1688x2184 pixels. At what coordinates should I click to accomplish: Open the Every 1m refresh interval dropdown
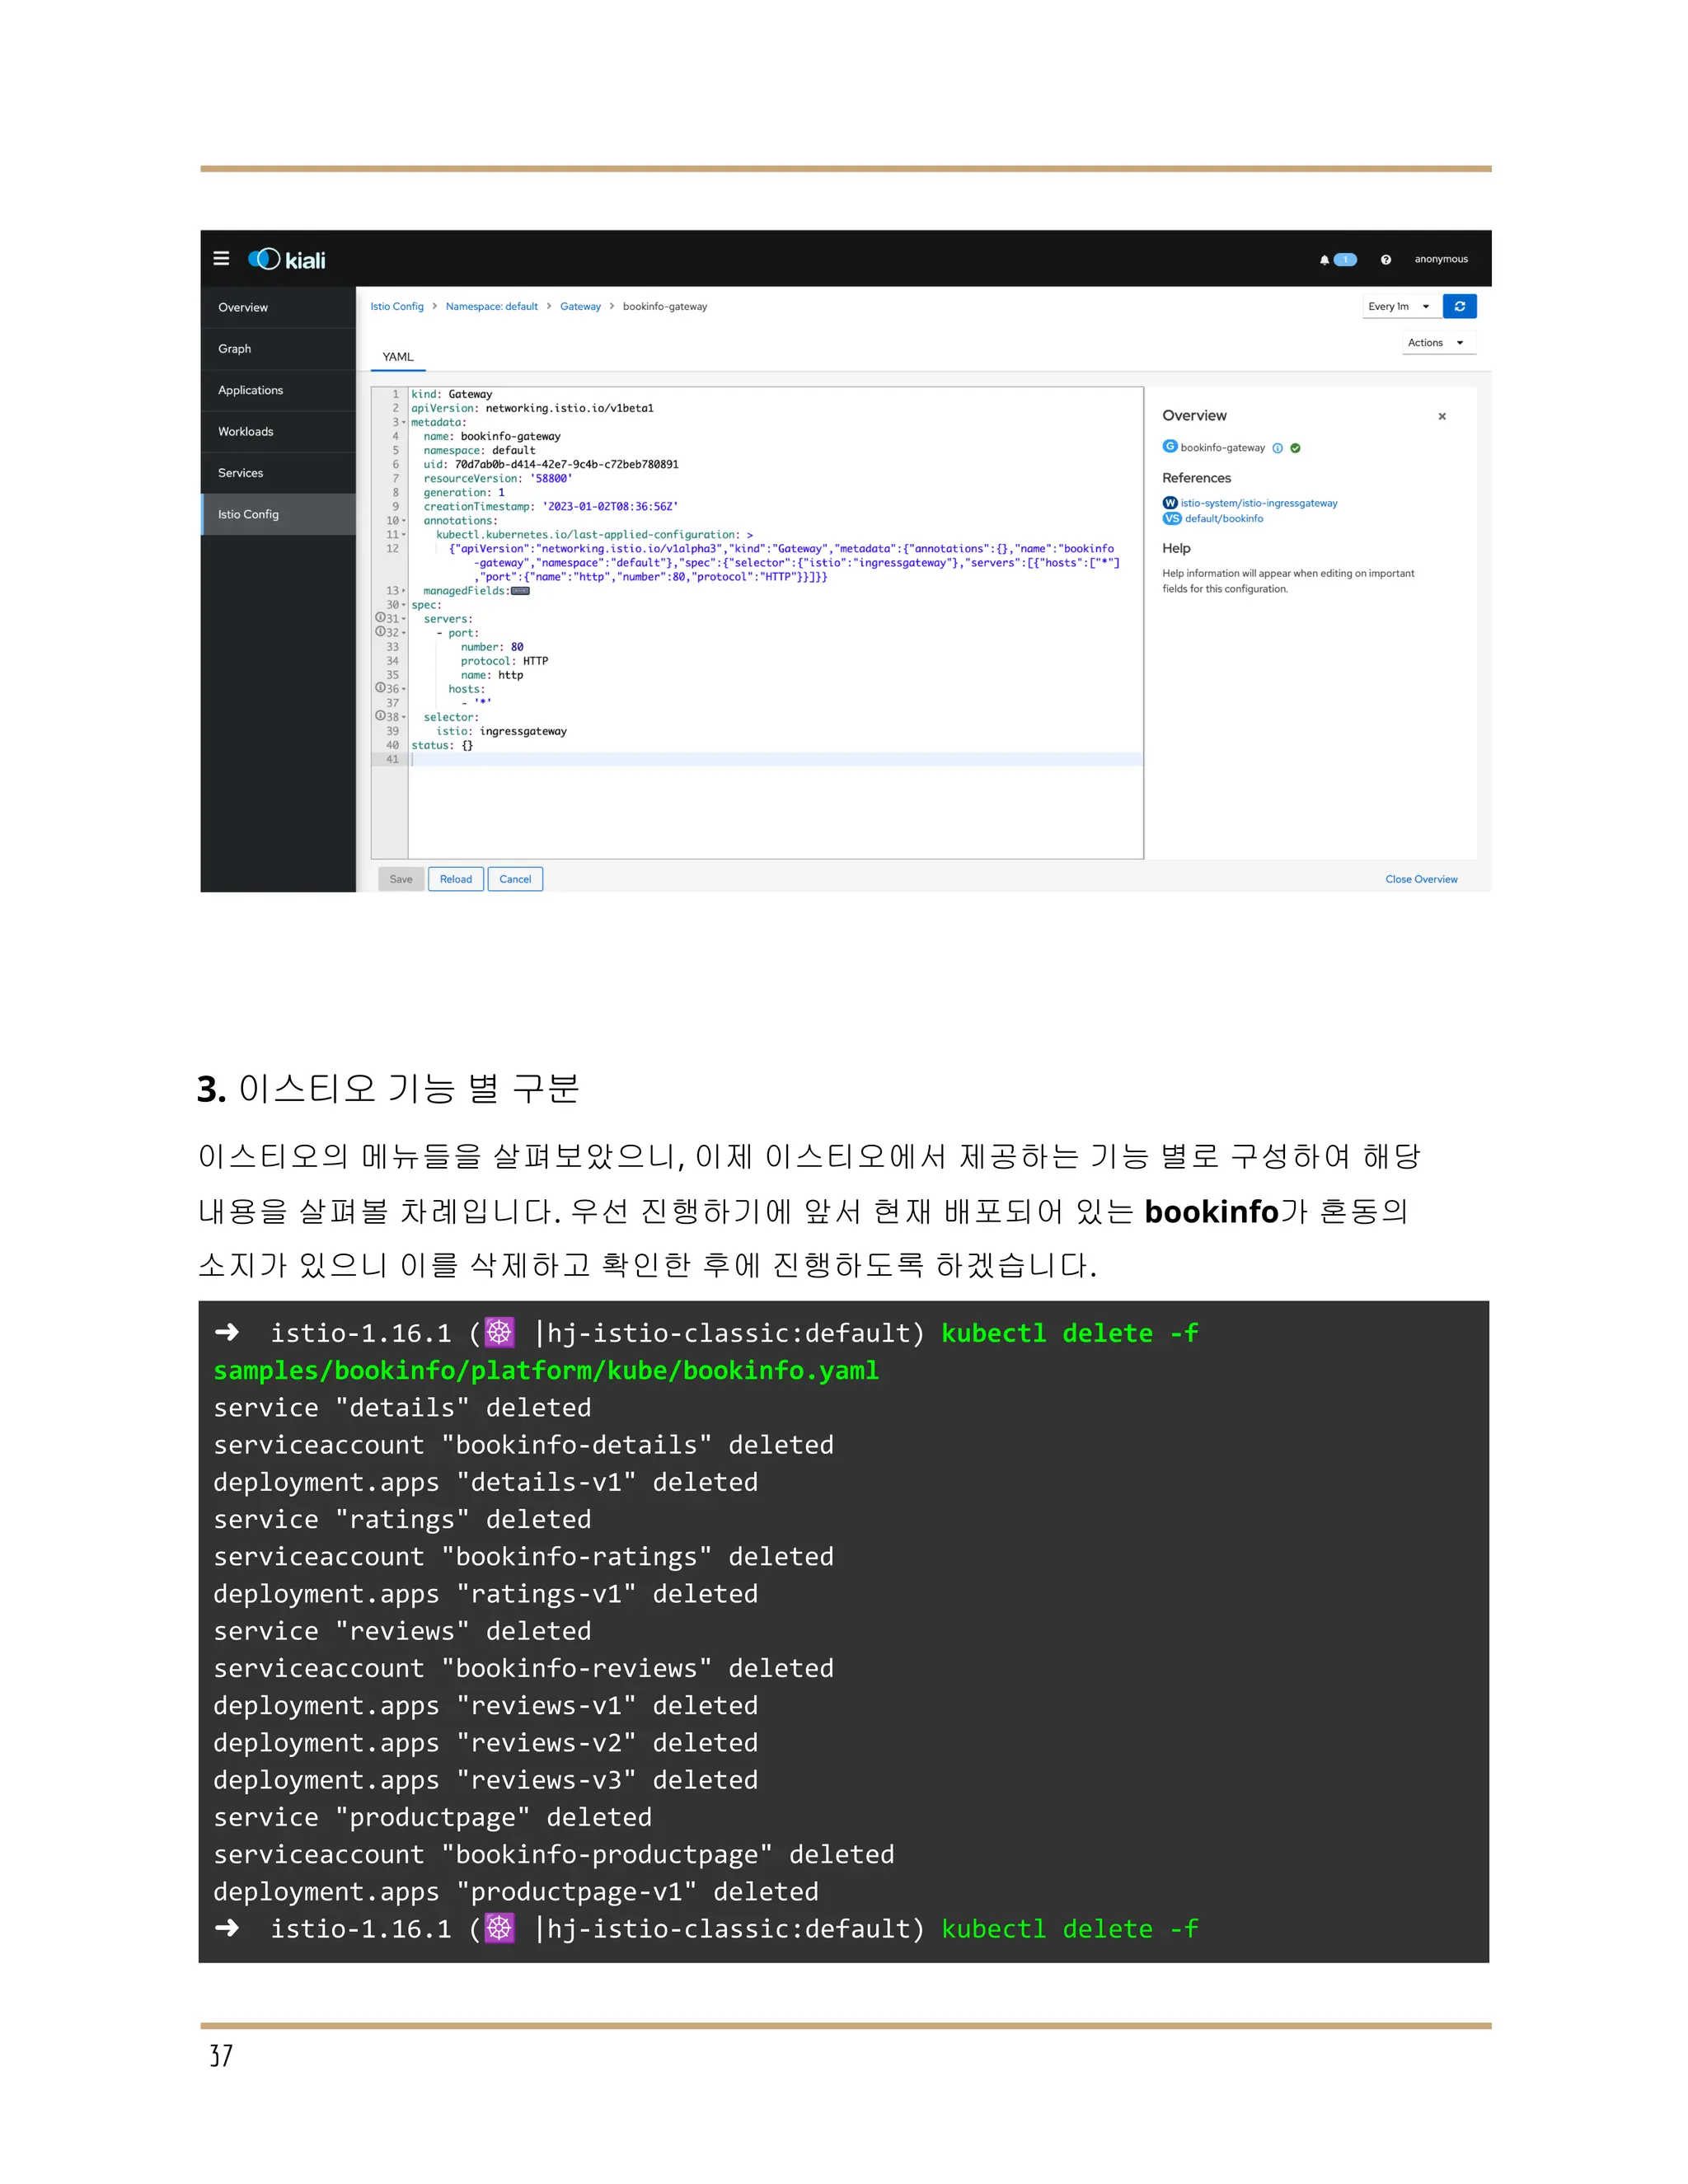1400,307
